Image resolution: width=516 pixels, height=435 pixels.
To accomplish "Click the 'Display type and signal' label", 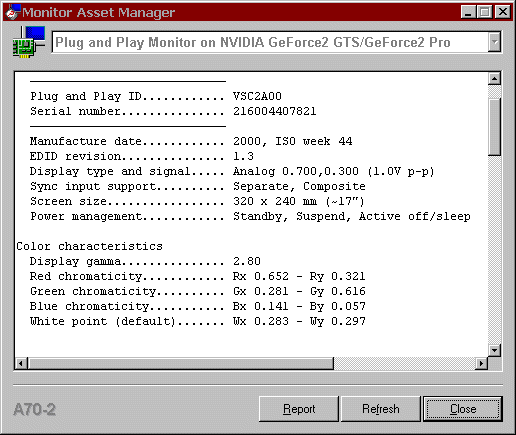I will tap(110, 172).
